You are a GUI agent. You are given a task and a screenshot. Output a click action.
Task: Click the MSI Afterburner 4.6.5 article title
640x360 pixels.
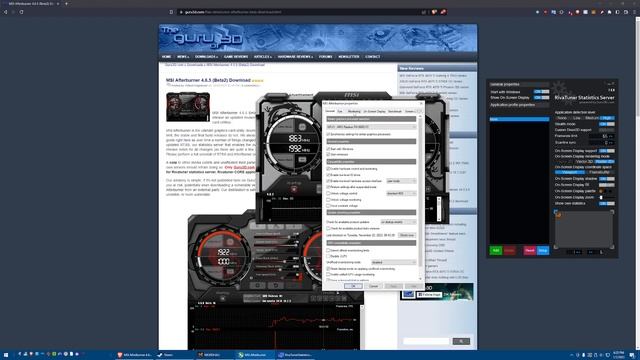pyautogui.click(x=208, y=80)
